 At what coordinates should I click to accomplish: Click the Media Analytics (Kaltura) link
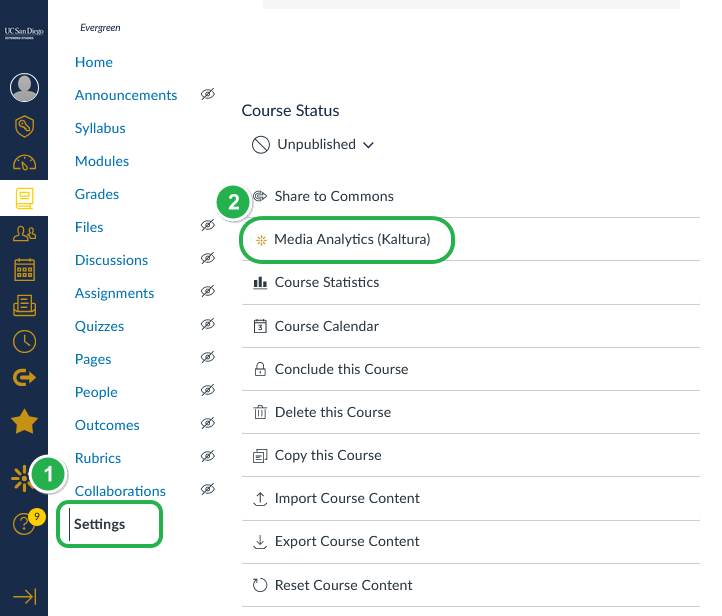(x=351, y=240)
